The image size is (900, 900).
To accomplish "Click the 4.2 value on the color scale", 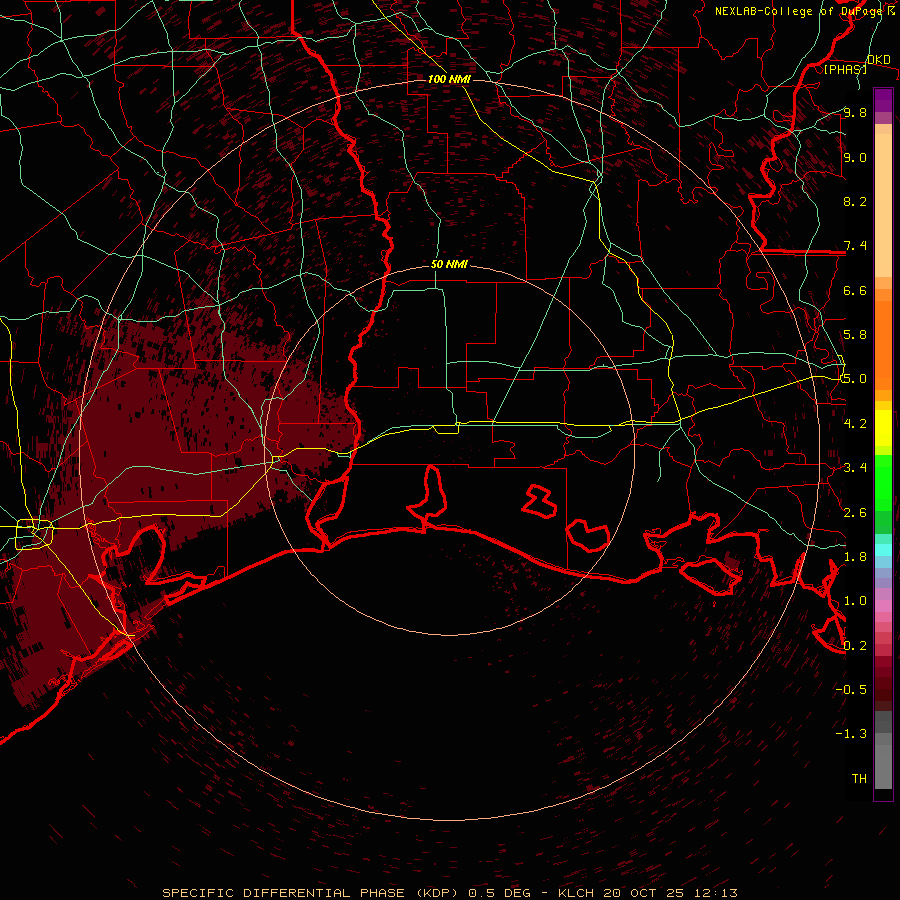I will (x=855, y=424).
